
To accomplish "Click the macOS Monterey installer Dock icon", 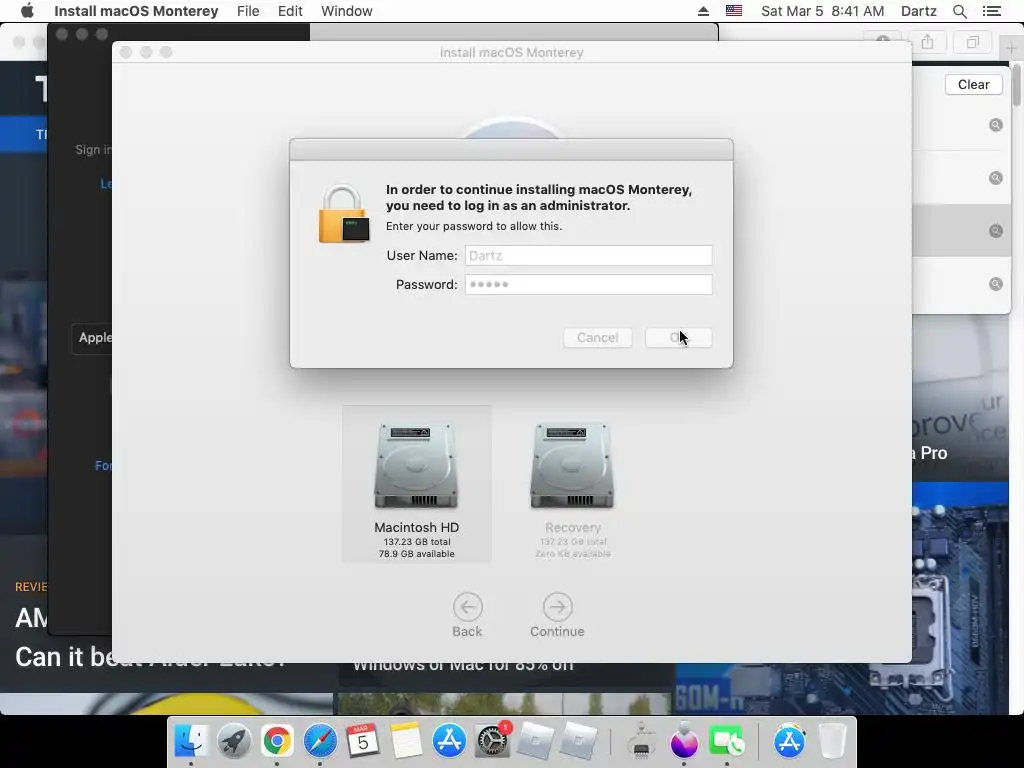I will coord(684,741).
